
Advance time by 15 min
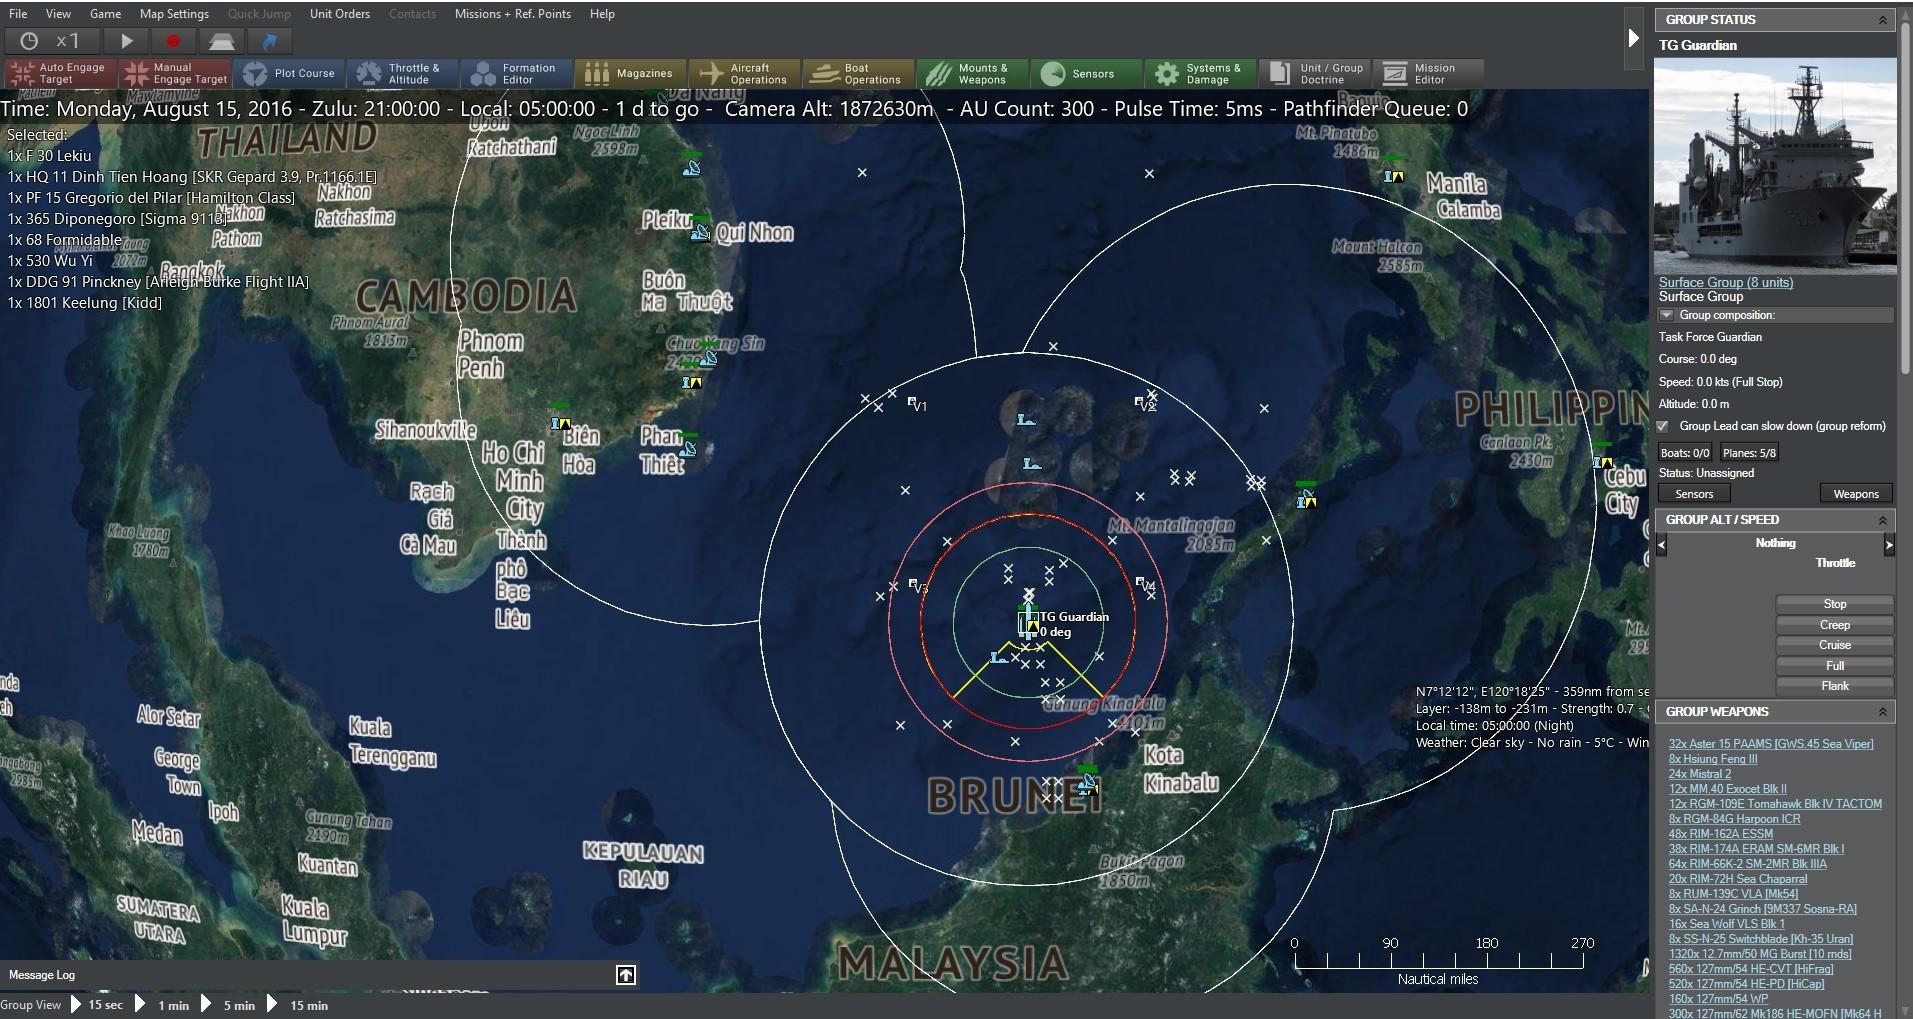pyautogui.click(x=307, y=1005)
